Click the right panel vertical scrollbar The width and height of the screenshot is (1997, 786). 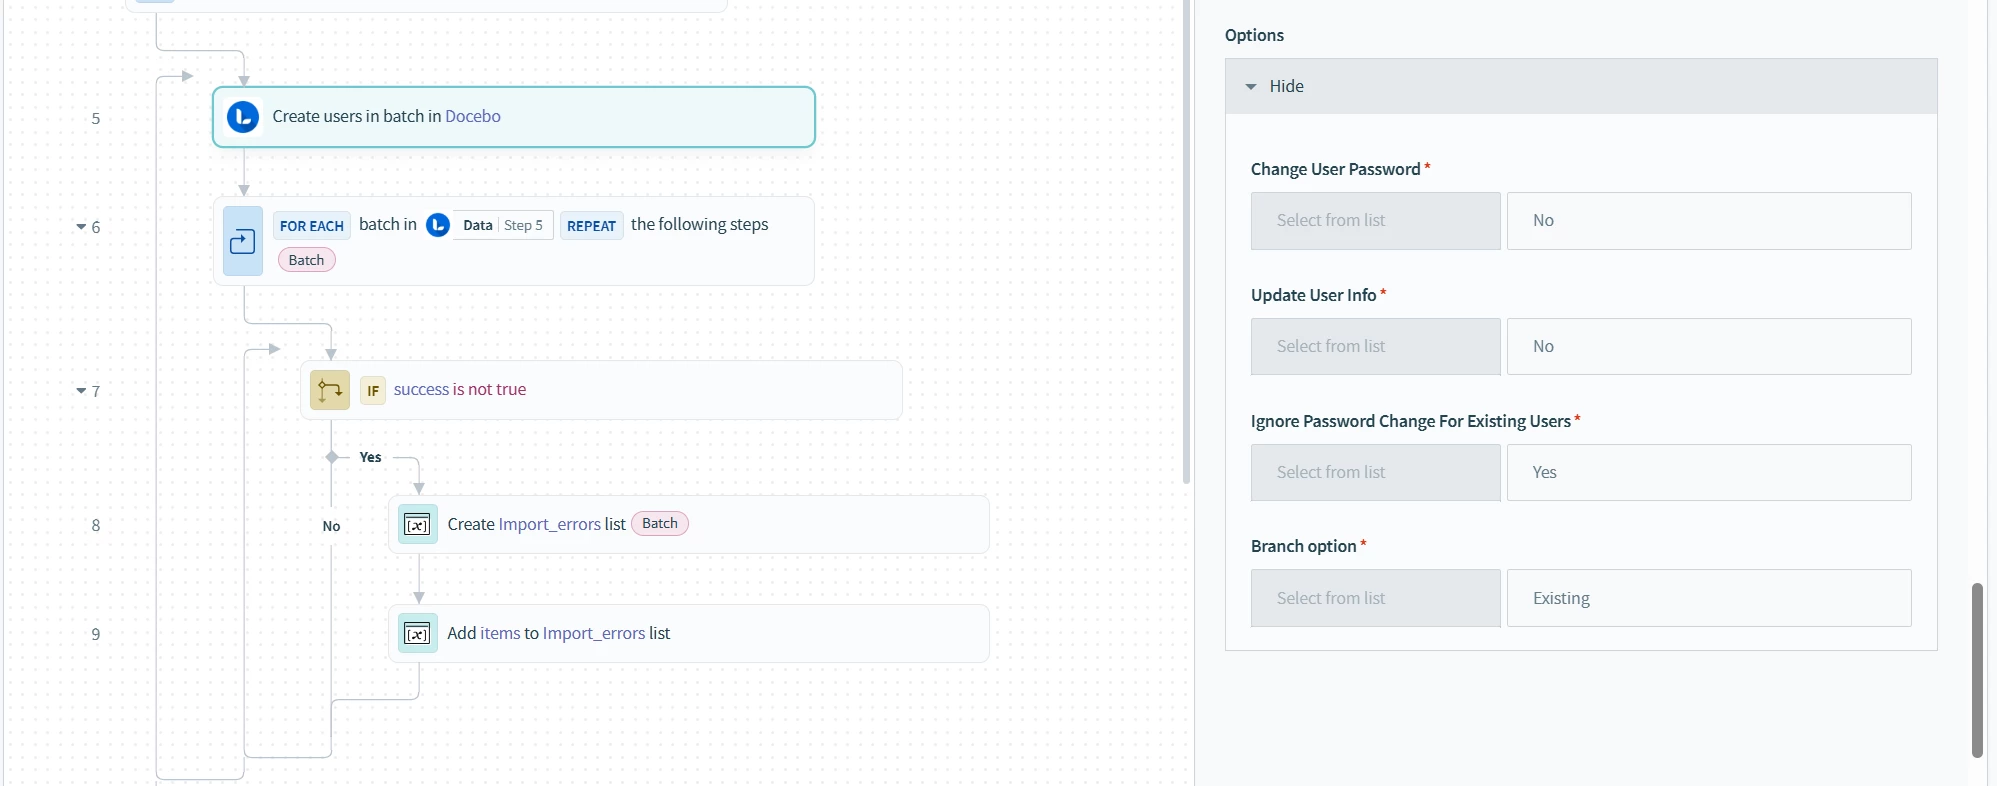click(1977, 670)
